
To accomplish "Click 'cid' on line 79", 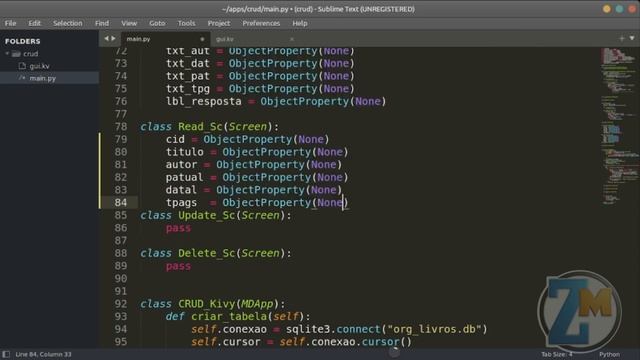I will (175, 139).
